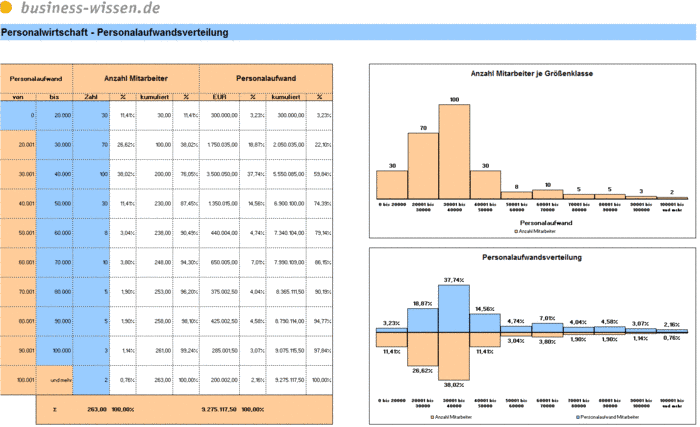Click the Anzahl Mitarbeiter je Größenklasse chart title
Screen dimensions: 700x427
pos(532,74)
